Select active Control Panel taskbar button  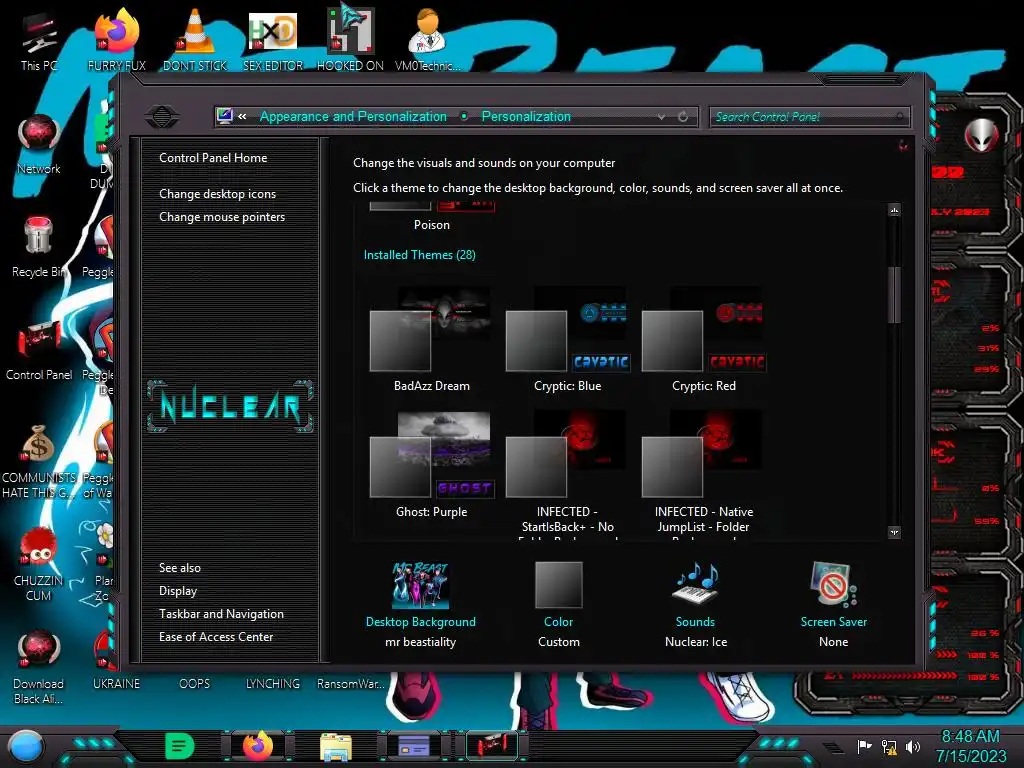tap(492, 746)
